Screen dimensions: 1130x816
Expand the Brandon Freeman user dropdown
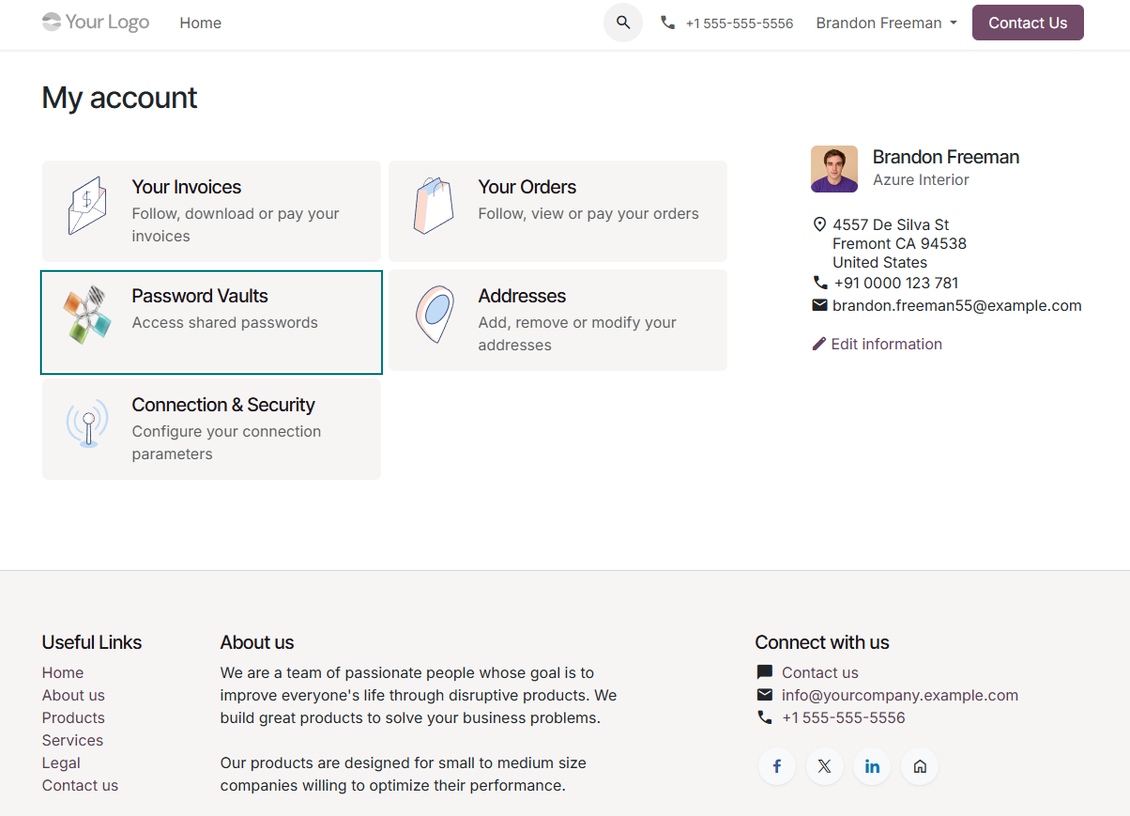pyautogui.click(x=886, y=23)
